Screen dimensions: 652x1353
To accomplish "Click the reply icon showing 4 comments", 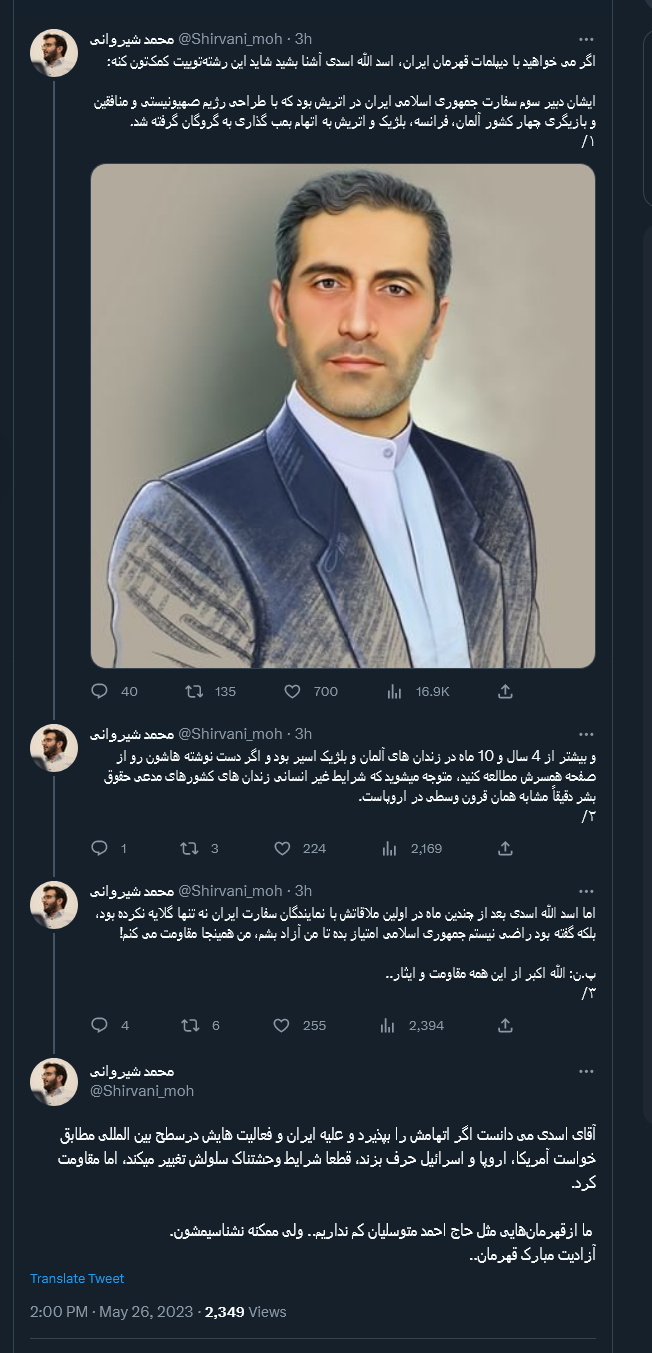I will pos(99,1025).
